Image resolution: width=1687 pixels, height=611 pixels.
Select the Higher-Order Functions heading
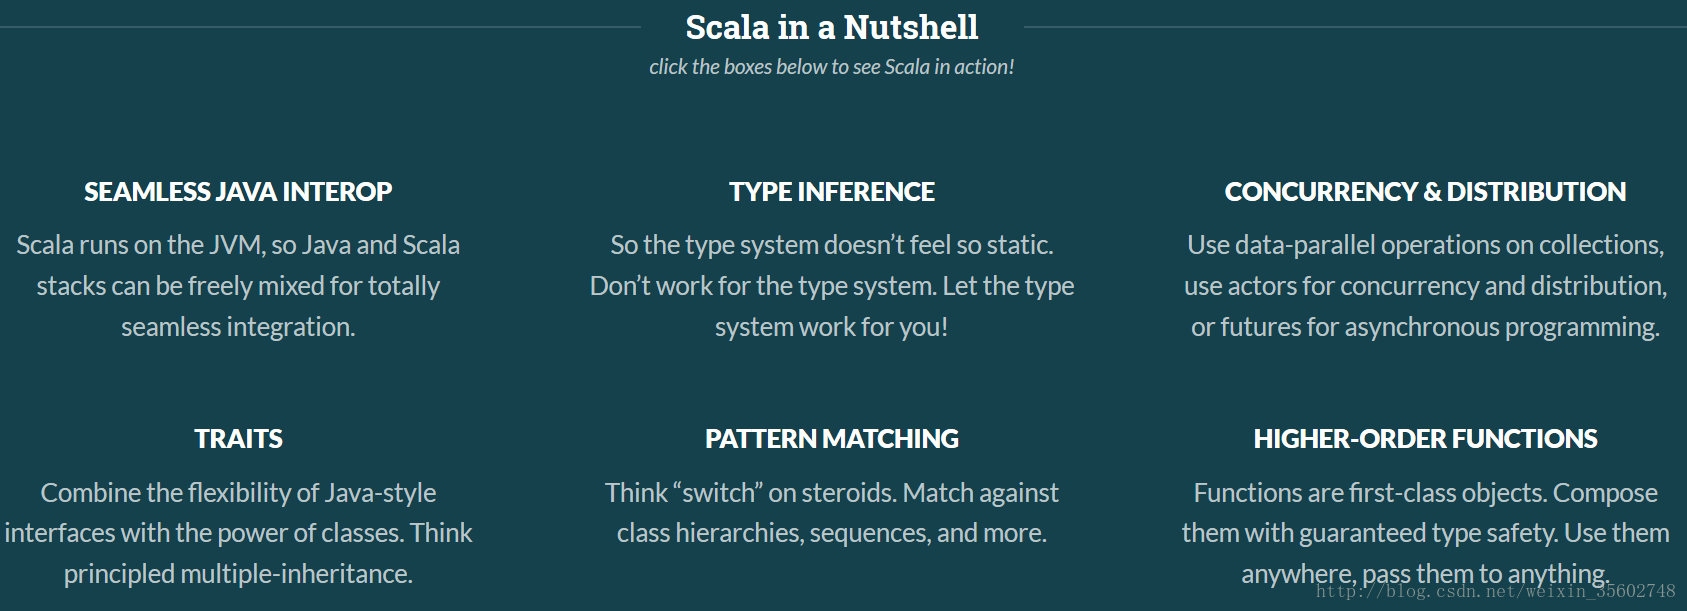pos(1425,439)
